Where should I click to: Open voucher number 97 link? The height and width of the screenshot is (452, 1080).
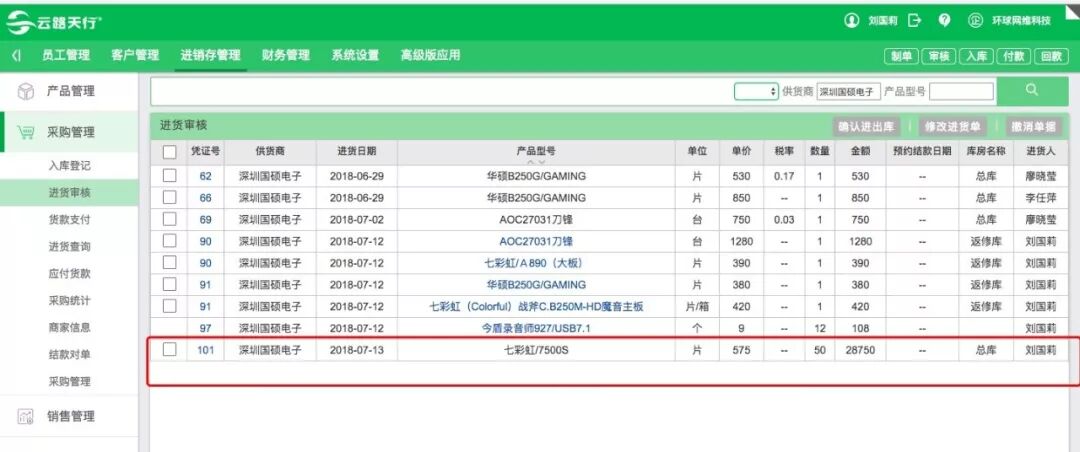coord(205,328)
